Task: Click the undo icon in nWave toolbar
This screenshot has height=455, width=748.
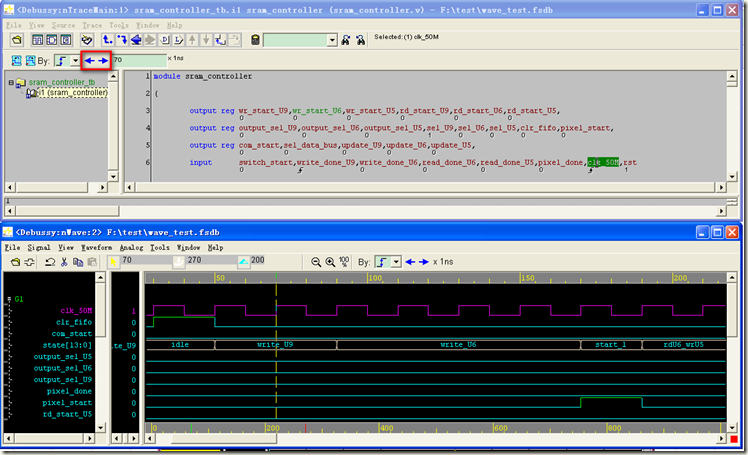Action: point(50,262)
